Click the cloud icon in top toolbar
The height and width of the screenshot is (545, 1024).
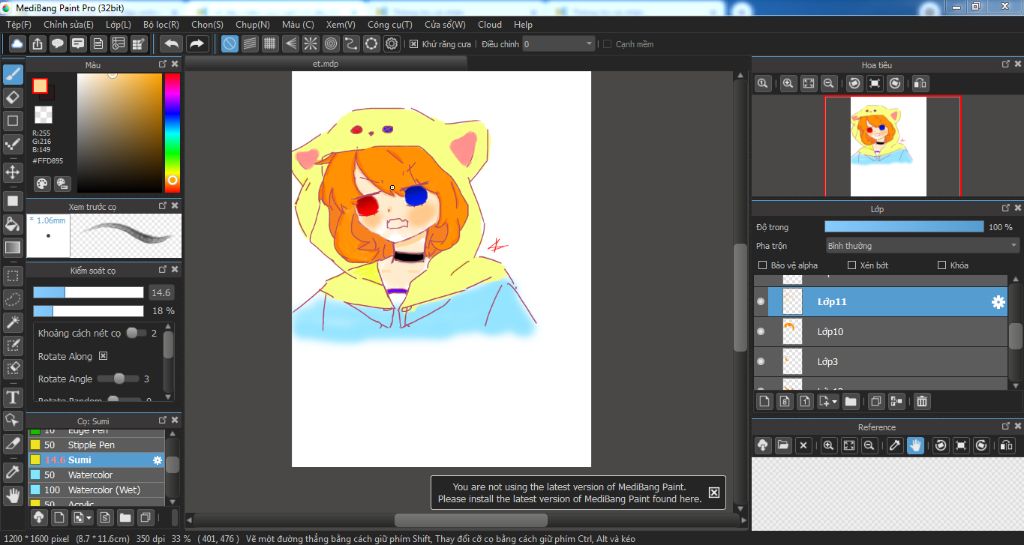(x=17, y=44)
